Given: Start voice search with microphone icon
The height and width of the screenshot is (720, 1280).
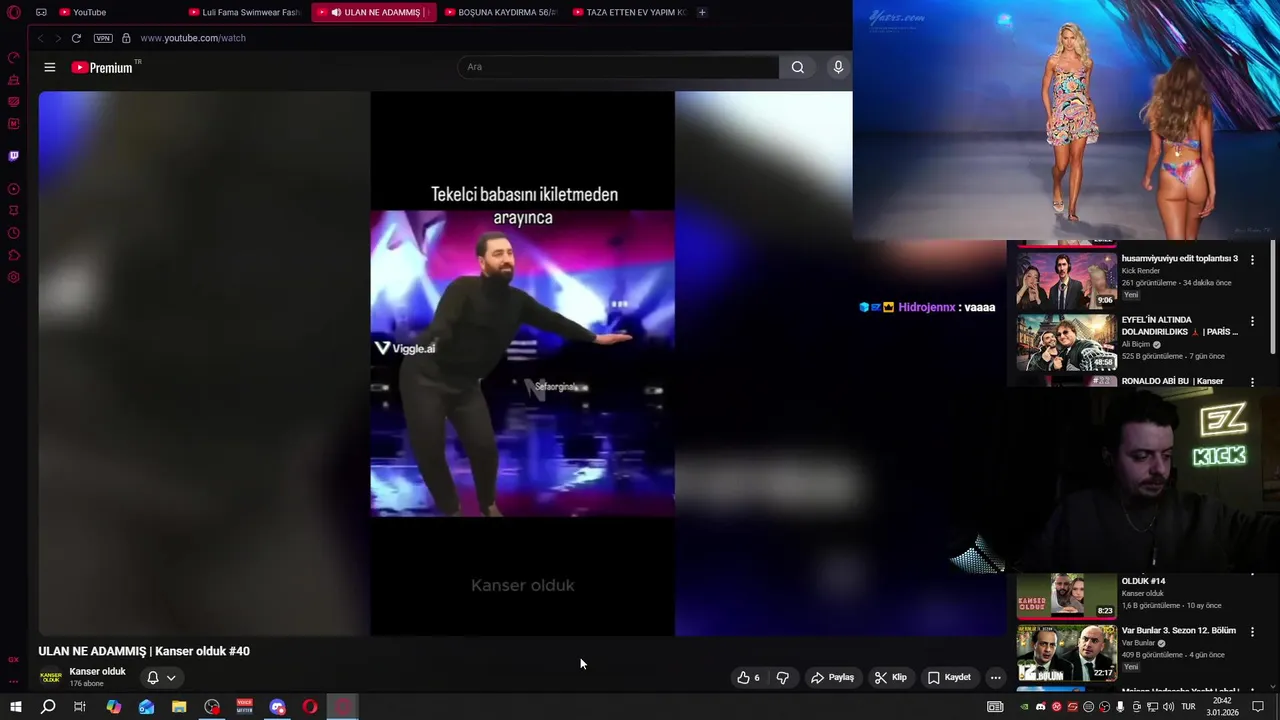Looking at the screenshot, I should tap(838, 67).
